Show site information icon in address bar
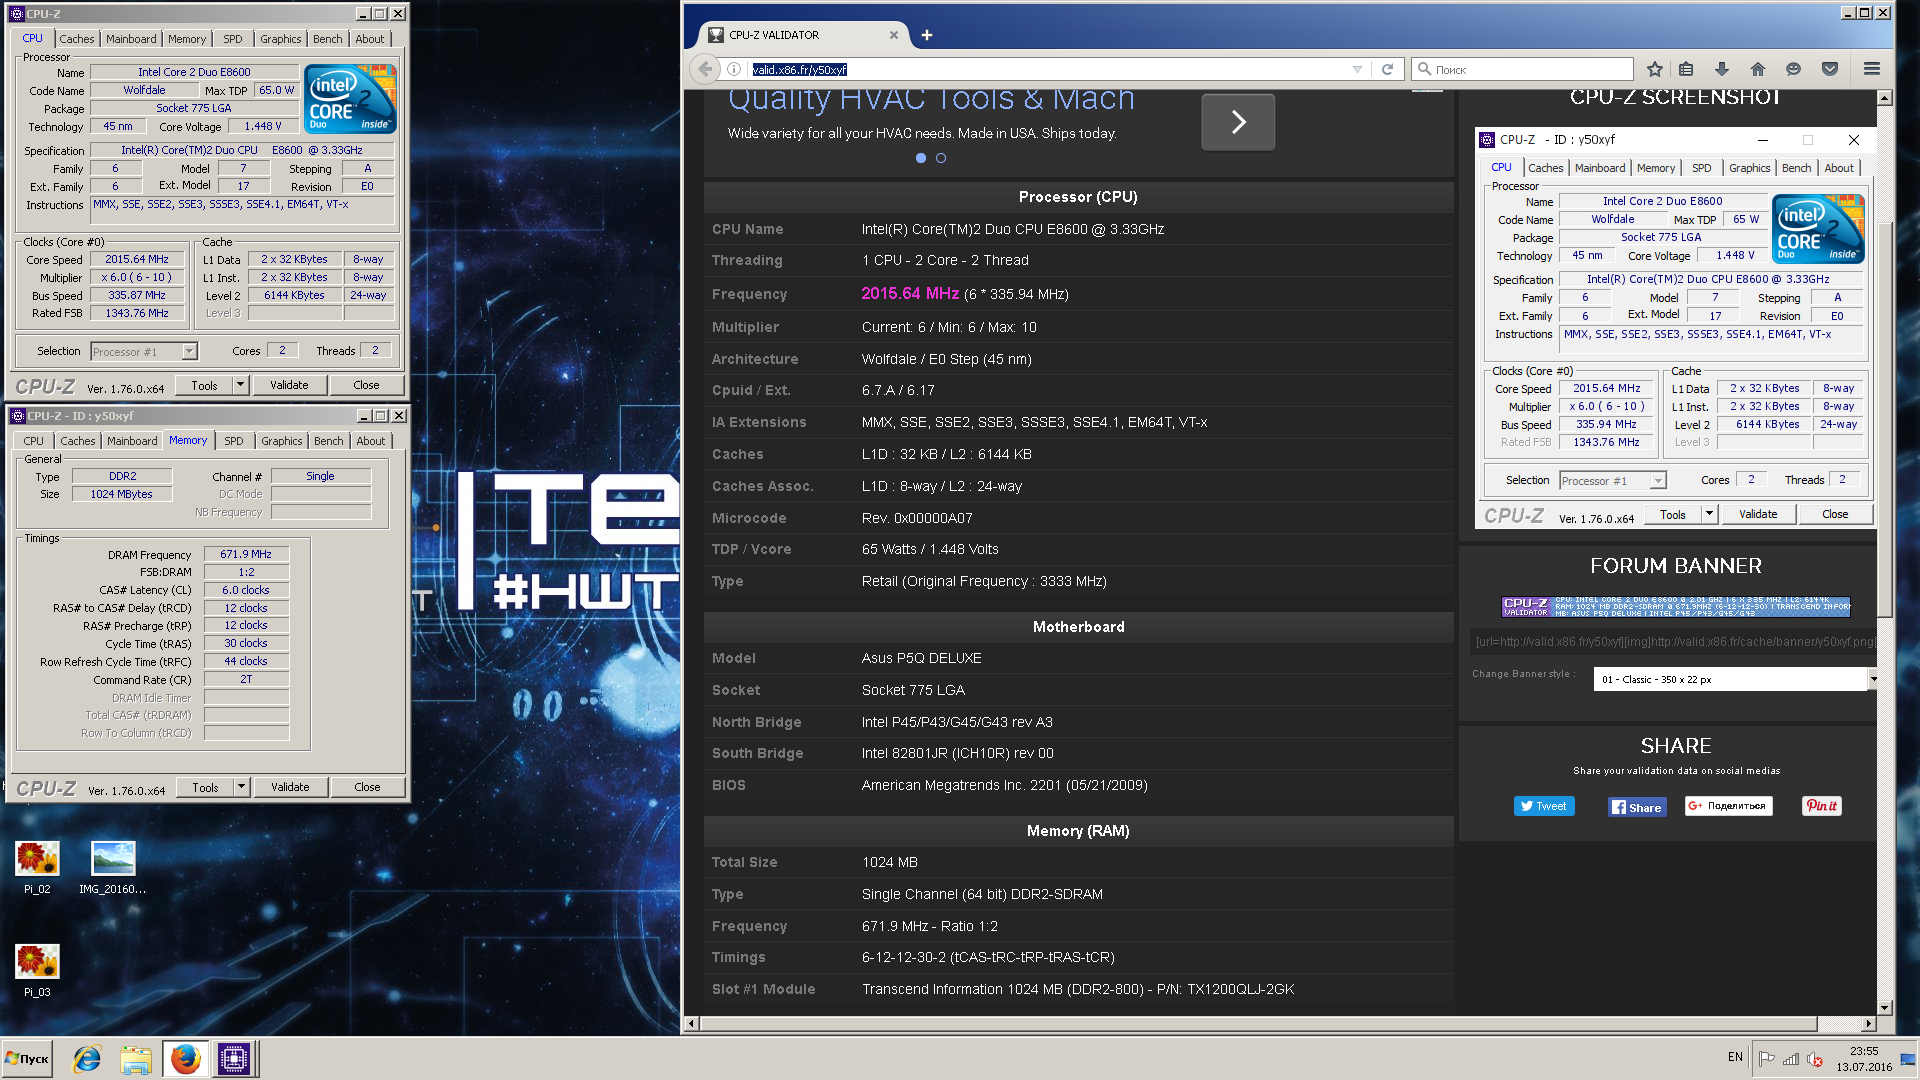The image size is (1920, 1080). [733, 69]
